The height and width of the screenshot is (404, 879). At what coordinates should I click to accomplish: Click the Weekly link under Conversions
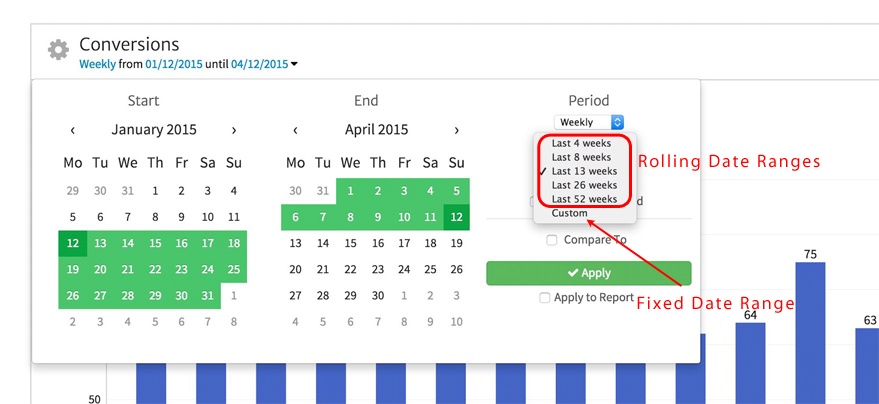(98, 64)
